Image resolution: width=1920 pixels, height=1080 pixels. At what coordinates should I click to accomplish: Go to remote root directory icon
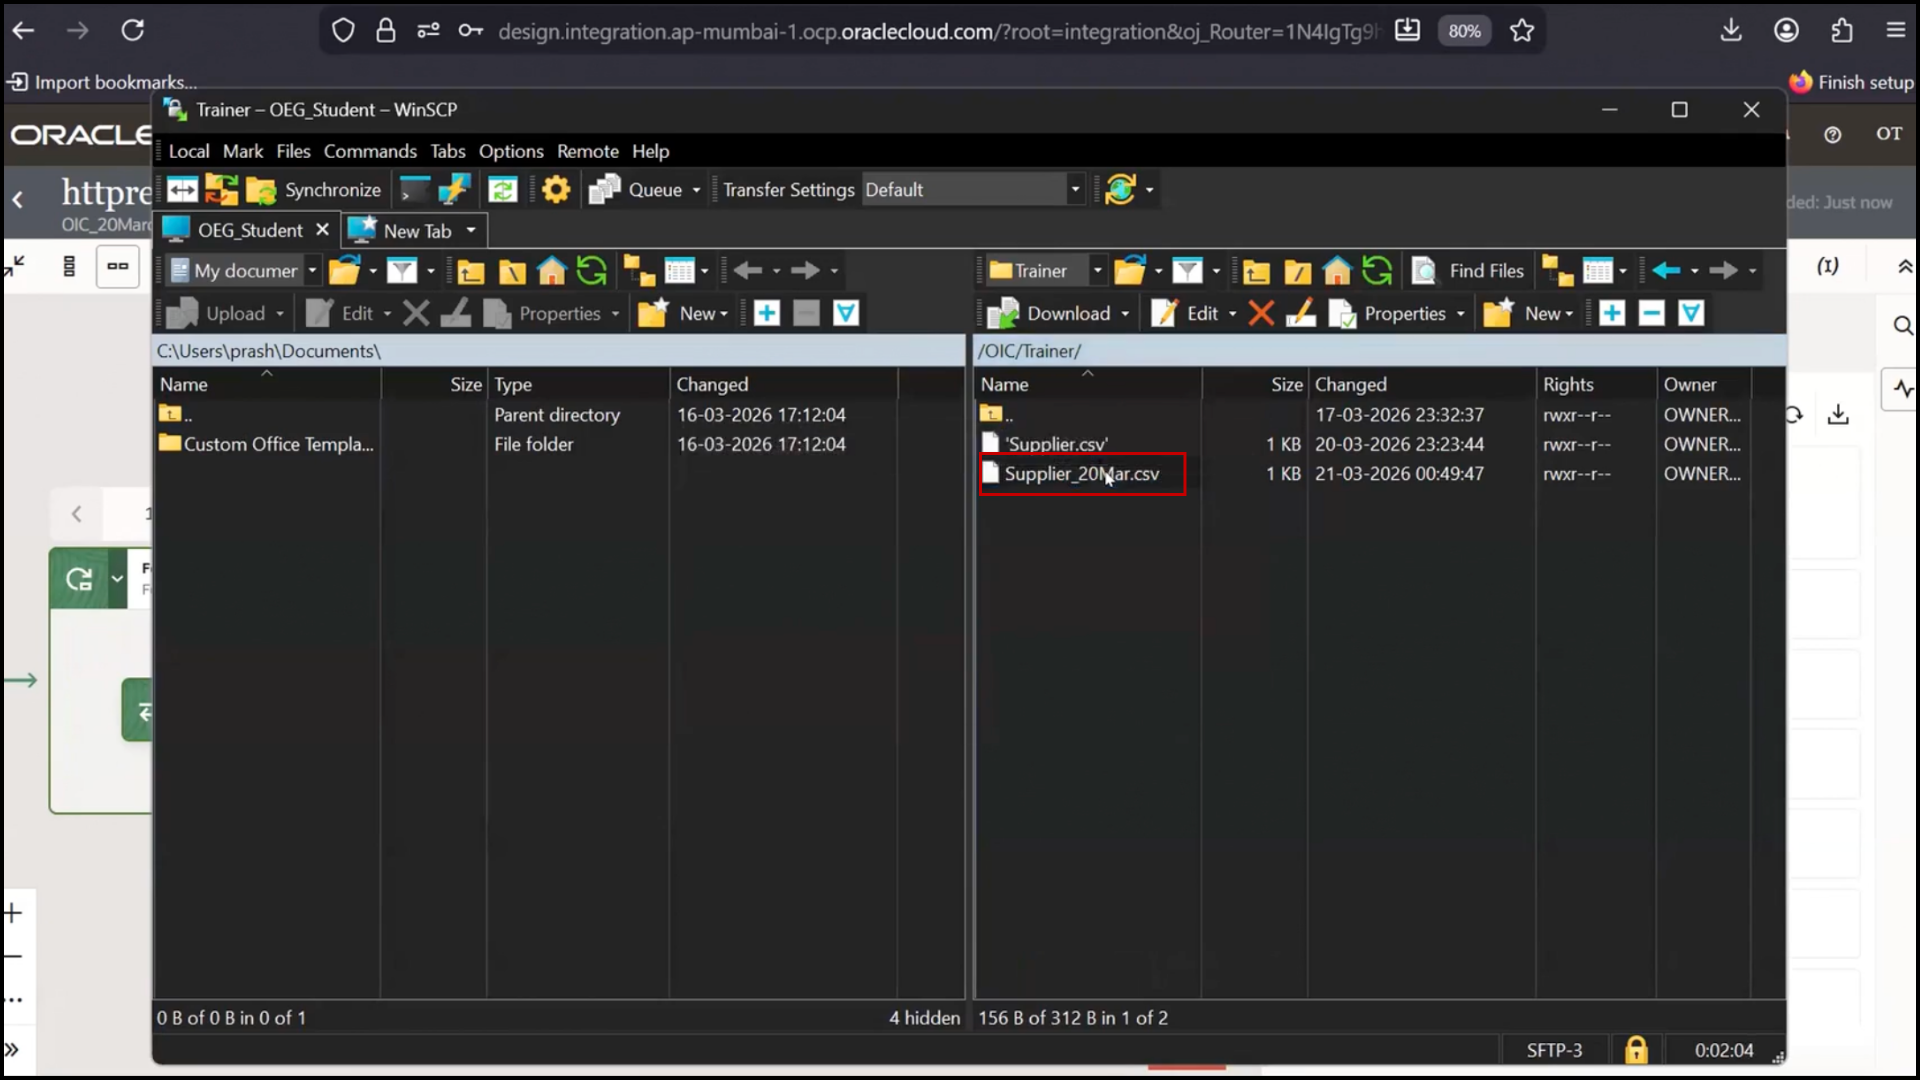tap(1297, 271)
